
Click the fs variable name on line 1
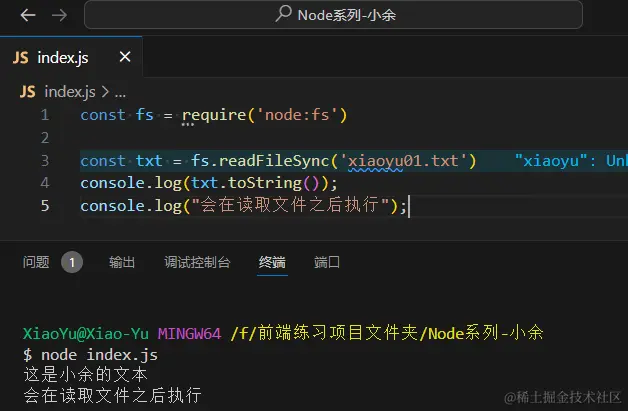(x=145, y=115)
